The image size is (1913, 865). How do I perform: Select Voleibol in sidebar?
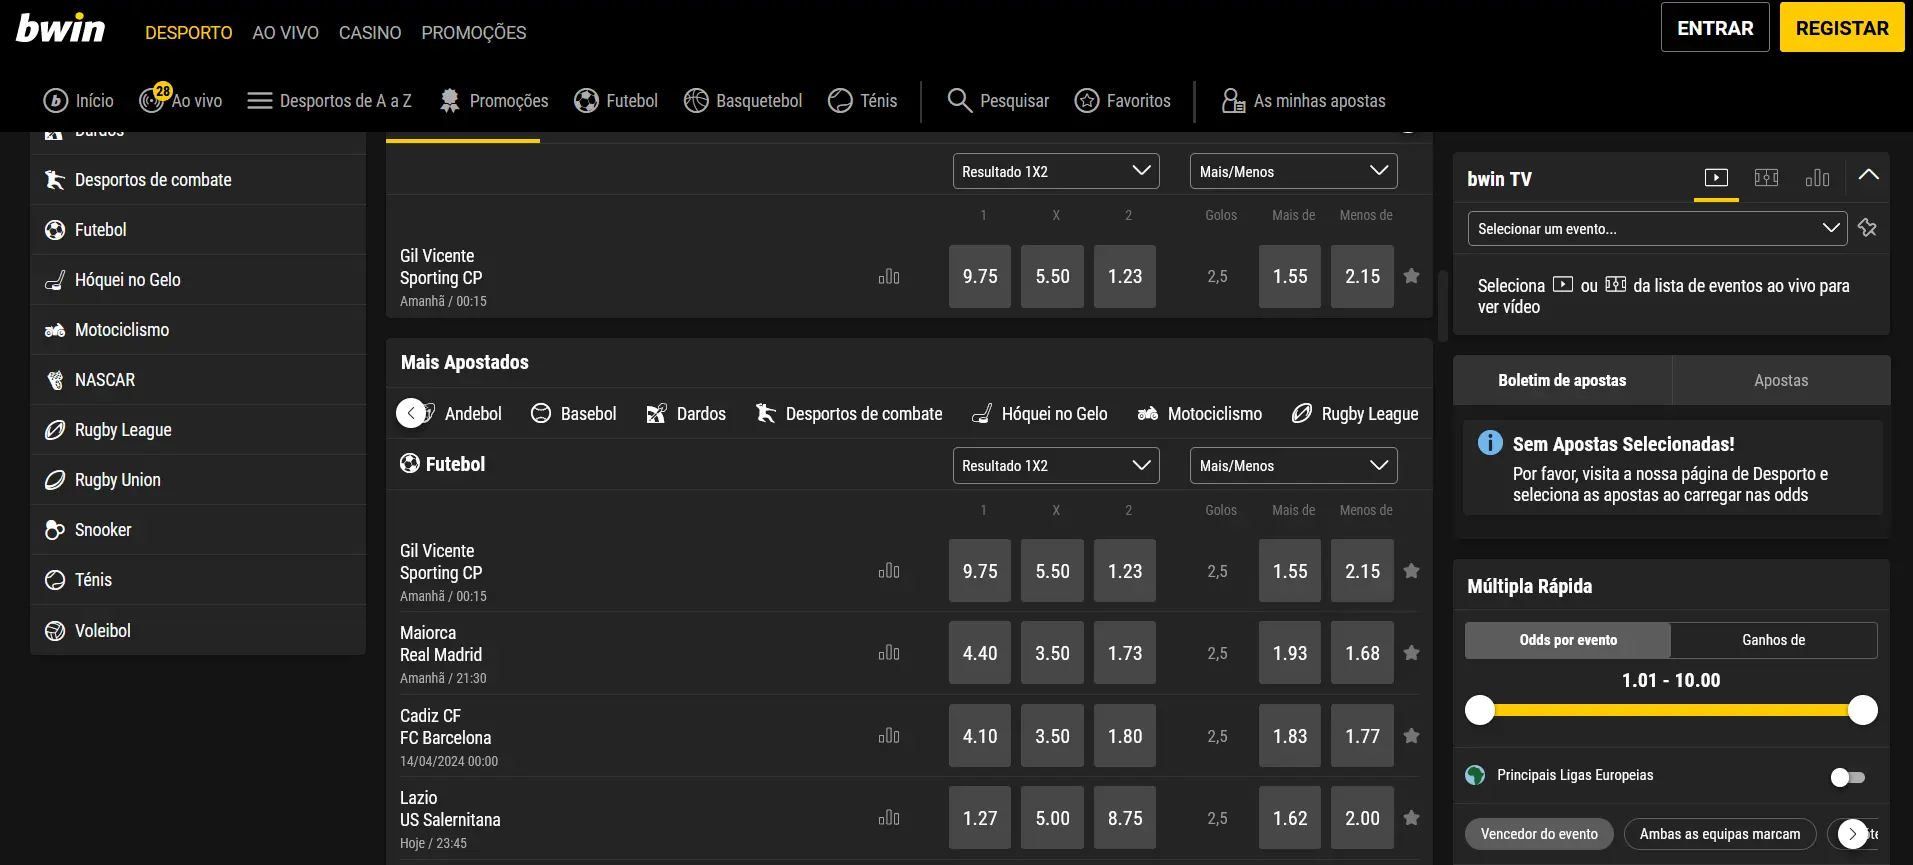coord(198,630)
